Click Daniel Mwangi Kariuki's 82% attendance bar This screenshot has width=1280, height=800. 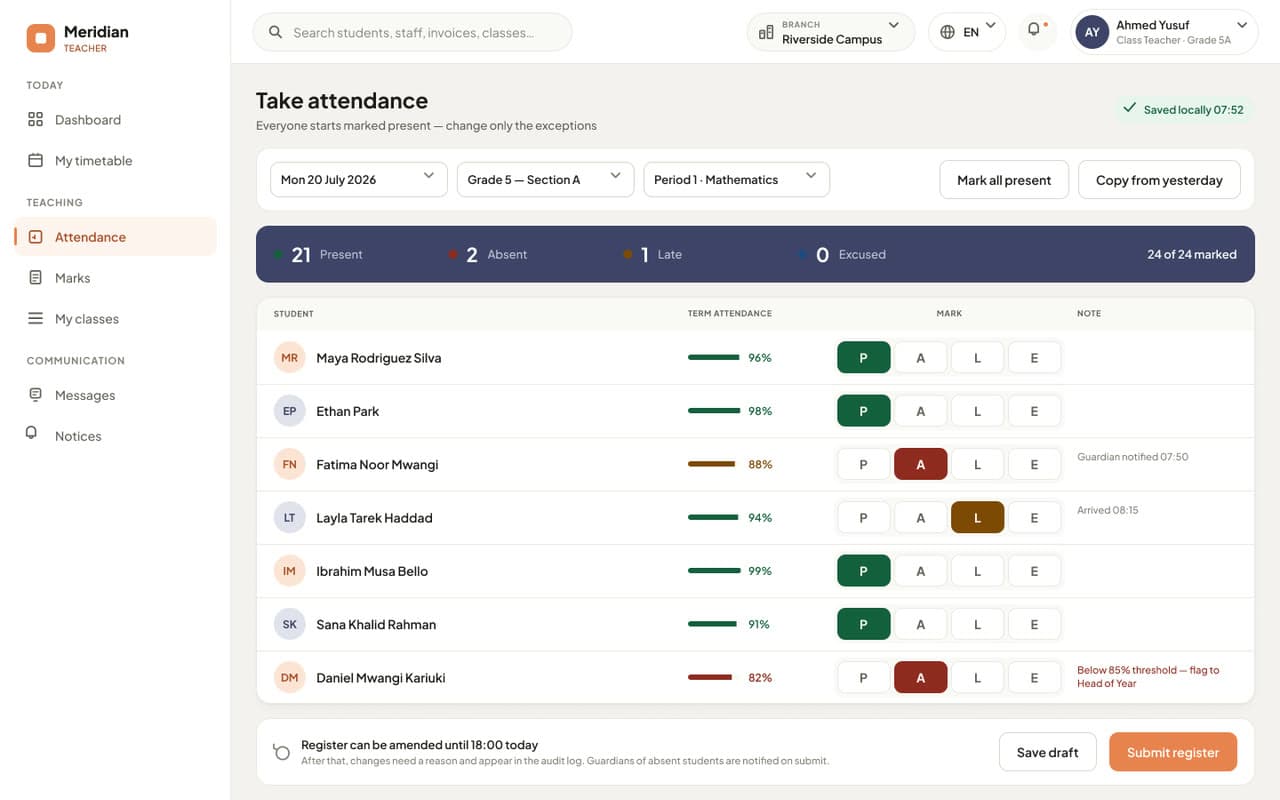[712, 678]
